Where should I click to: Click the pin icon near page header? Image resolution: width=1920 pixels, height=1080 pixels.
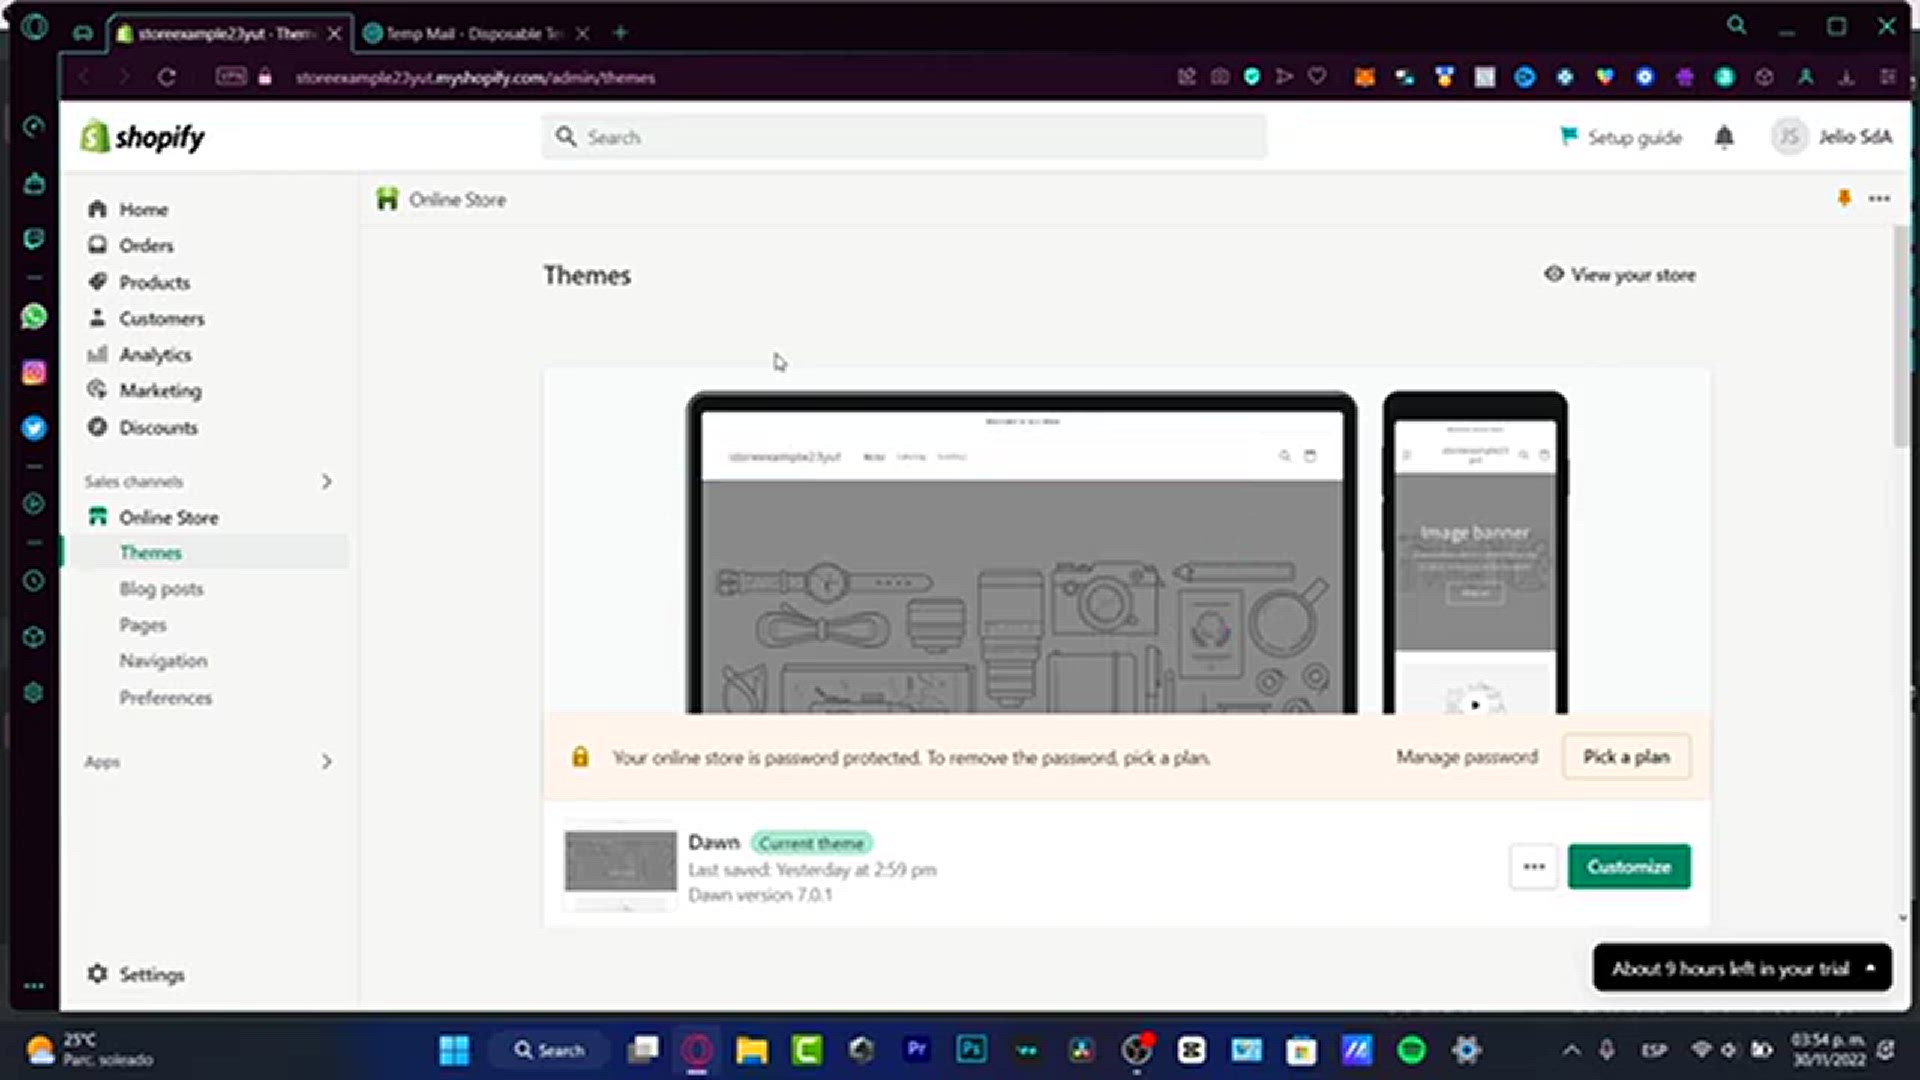(1844, 198)
